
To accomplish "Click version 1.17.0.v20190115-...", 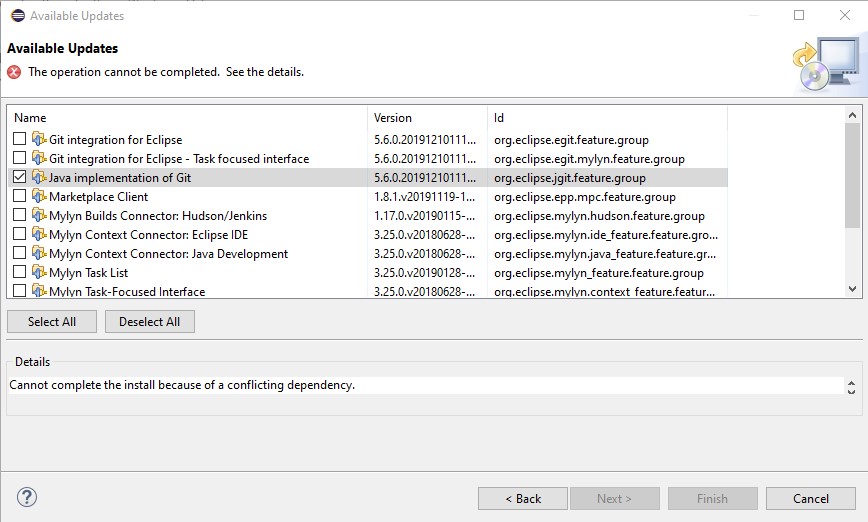I will (425, 215).
